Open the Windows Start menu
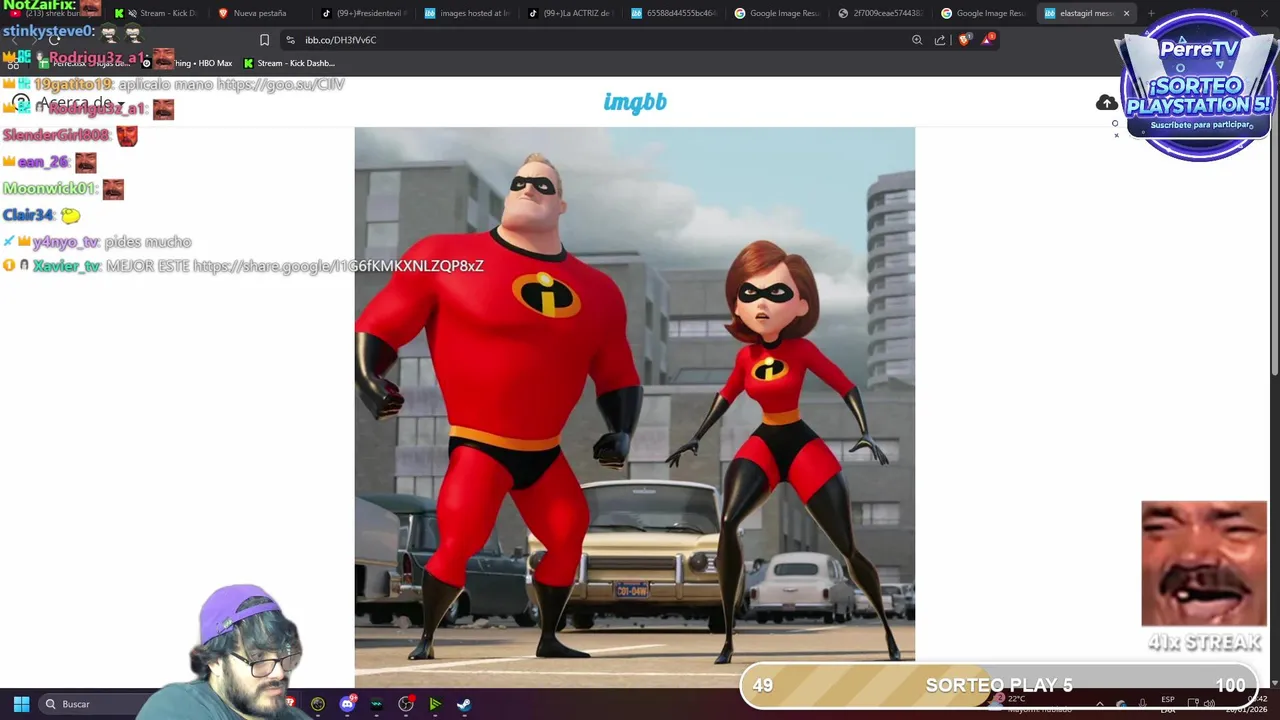 click(21, 704)
